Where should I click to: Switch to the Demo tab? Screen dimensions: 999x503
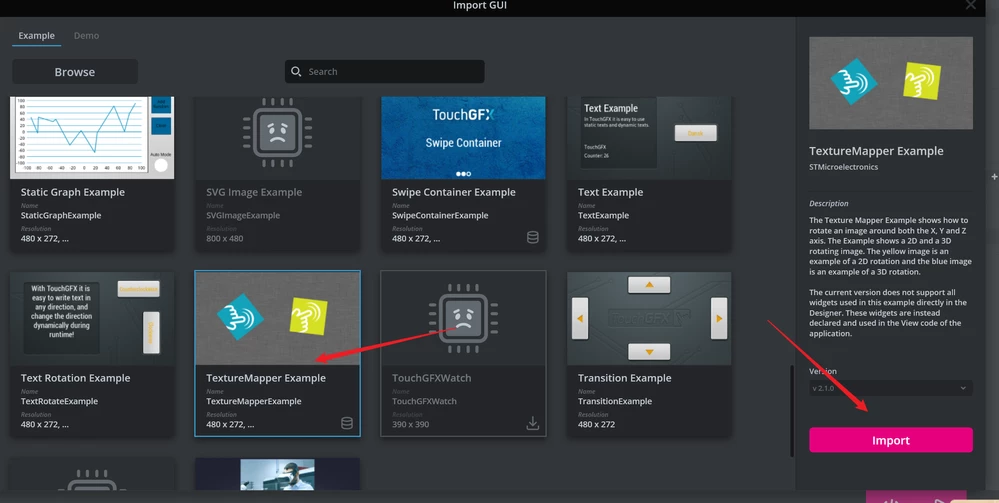(86, 36)
